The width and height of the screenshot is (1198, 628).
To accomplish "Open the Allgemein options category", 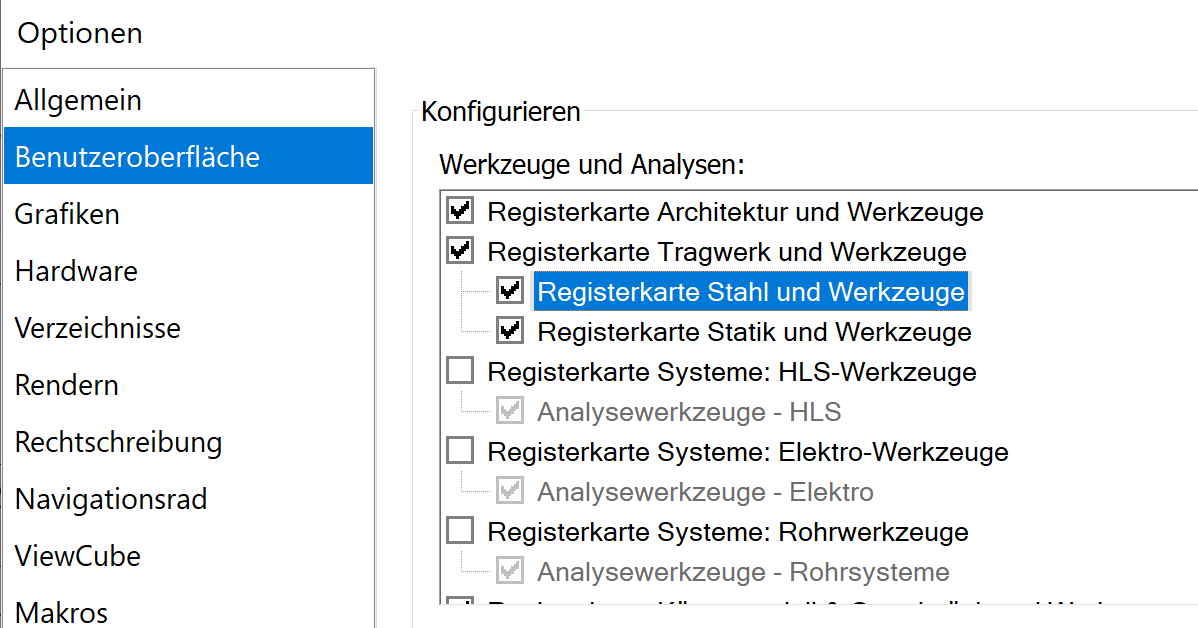I will pos(78,100).
